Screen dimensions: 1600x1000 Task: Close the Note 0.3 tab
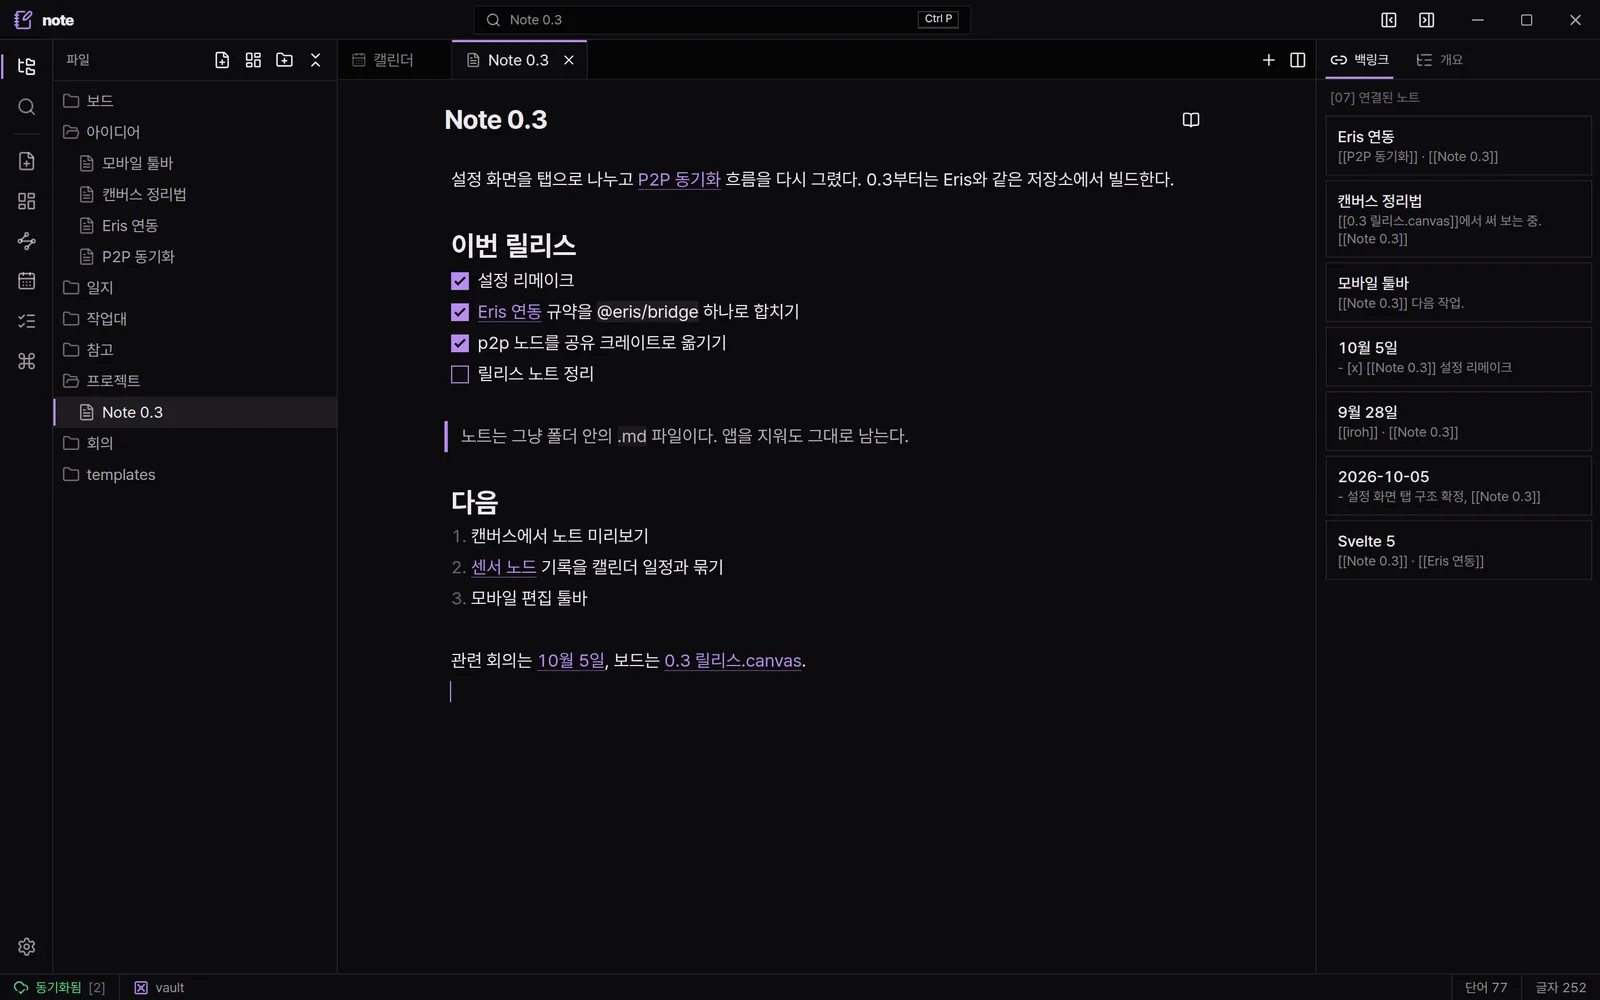click(569, 60)
